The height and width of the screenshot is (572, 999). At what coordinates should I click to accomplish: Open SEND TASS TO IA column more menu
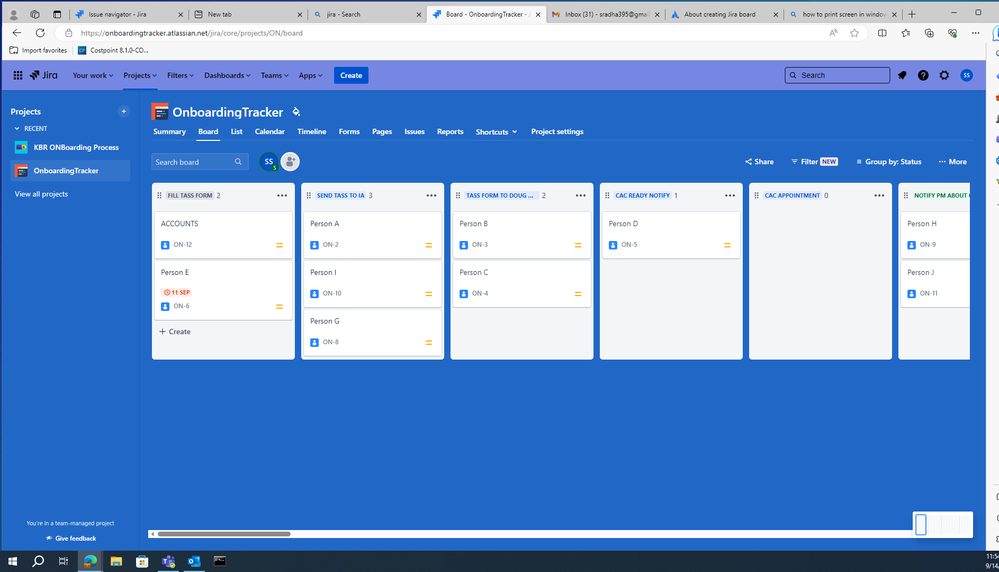[431, 196]
